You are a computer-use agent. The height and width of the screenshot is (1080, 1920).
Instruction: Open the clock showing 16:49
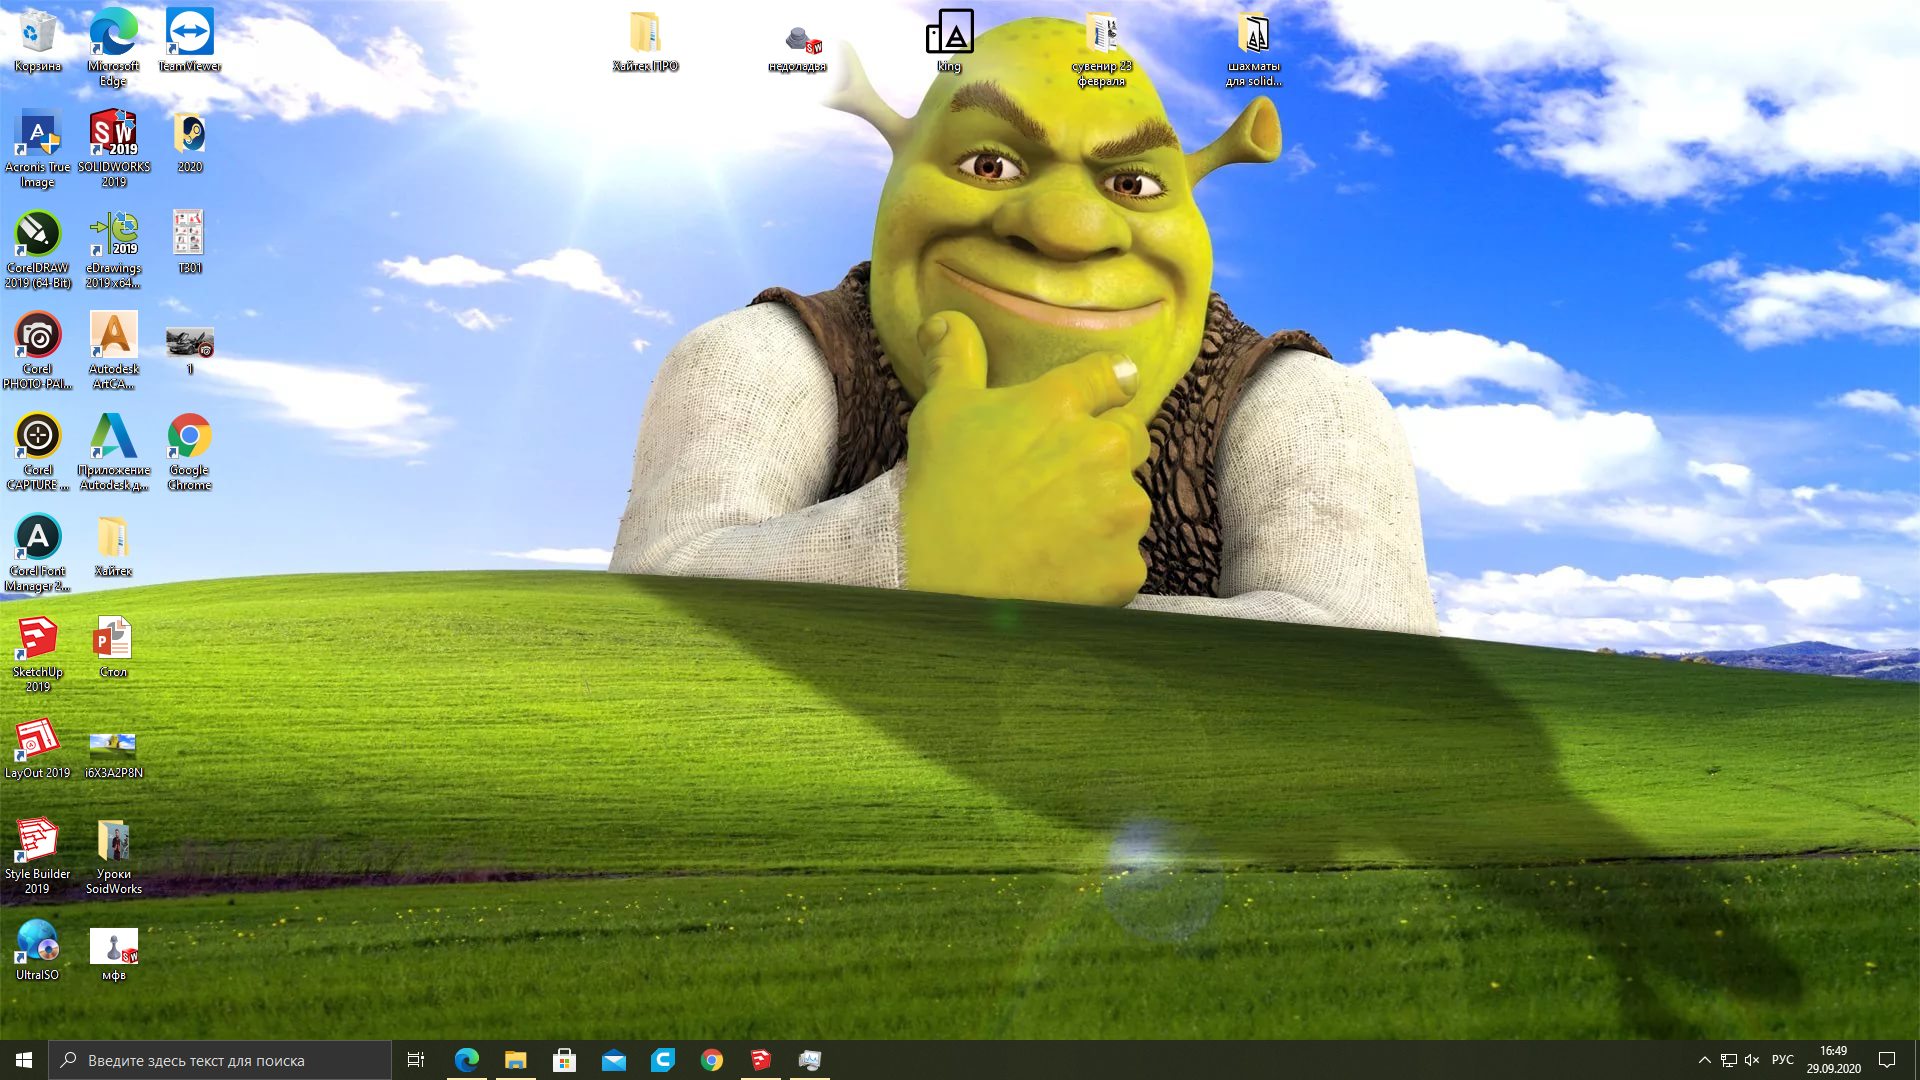tap(1833, 1060)
